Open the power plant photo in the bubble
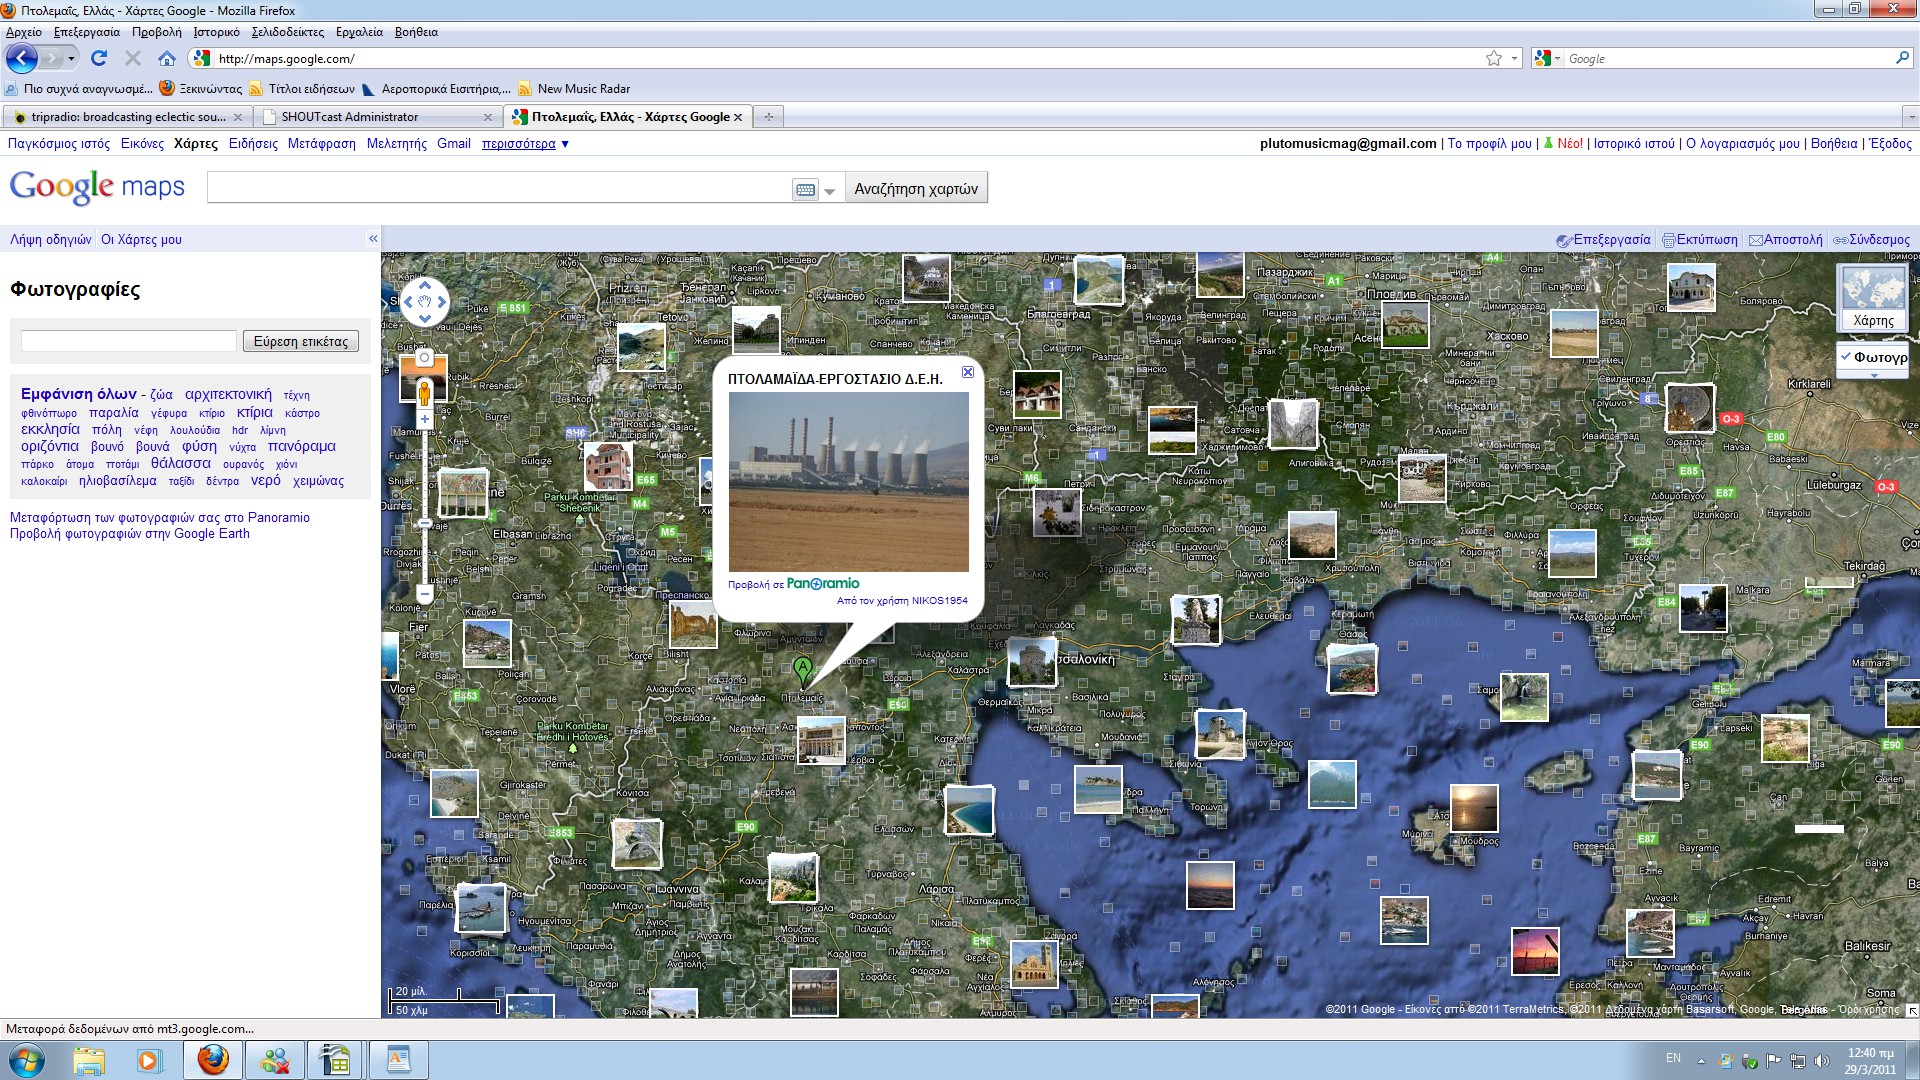Image resolution: width=1920 pixels, height=1080 pixels. click(848, 482)
